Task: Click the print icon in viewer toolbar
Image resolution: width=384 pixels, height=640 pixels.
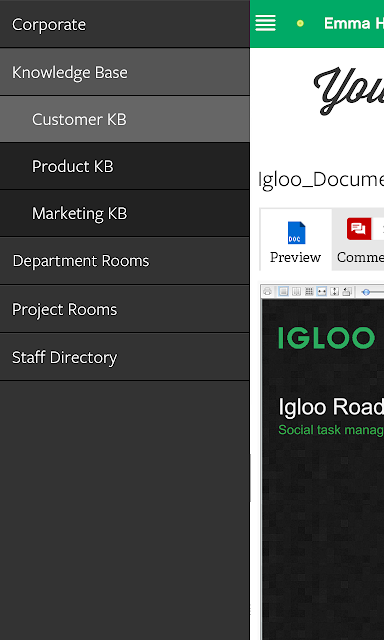Action: (267, 291)
